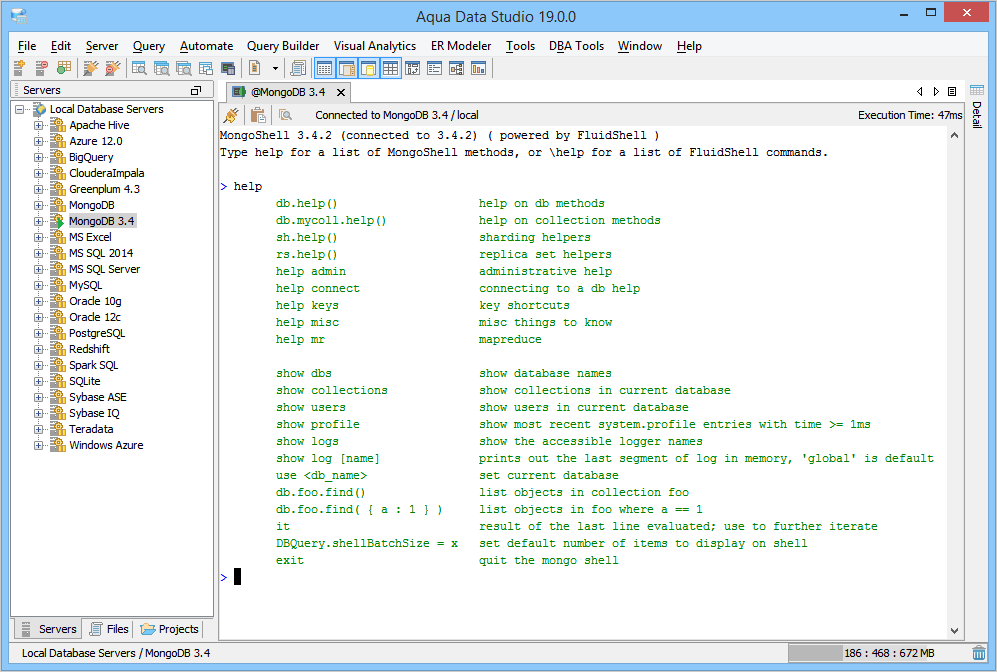Click the shell scrollbar down arrow
Viewport: 997px width, 672px height.
pos(954,631)
